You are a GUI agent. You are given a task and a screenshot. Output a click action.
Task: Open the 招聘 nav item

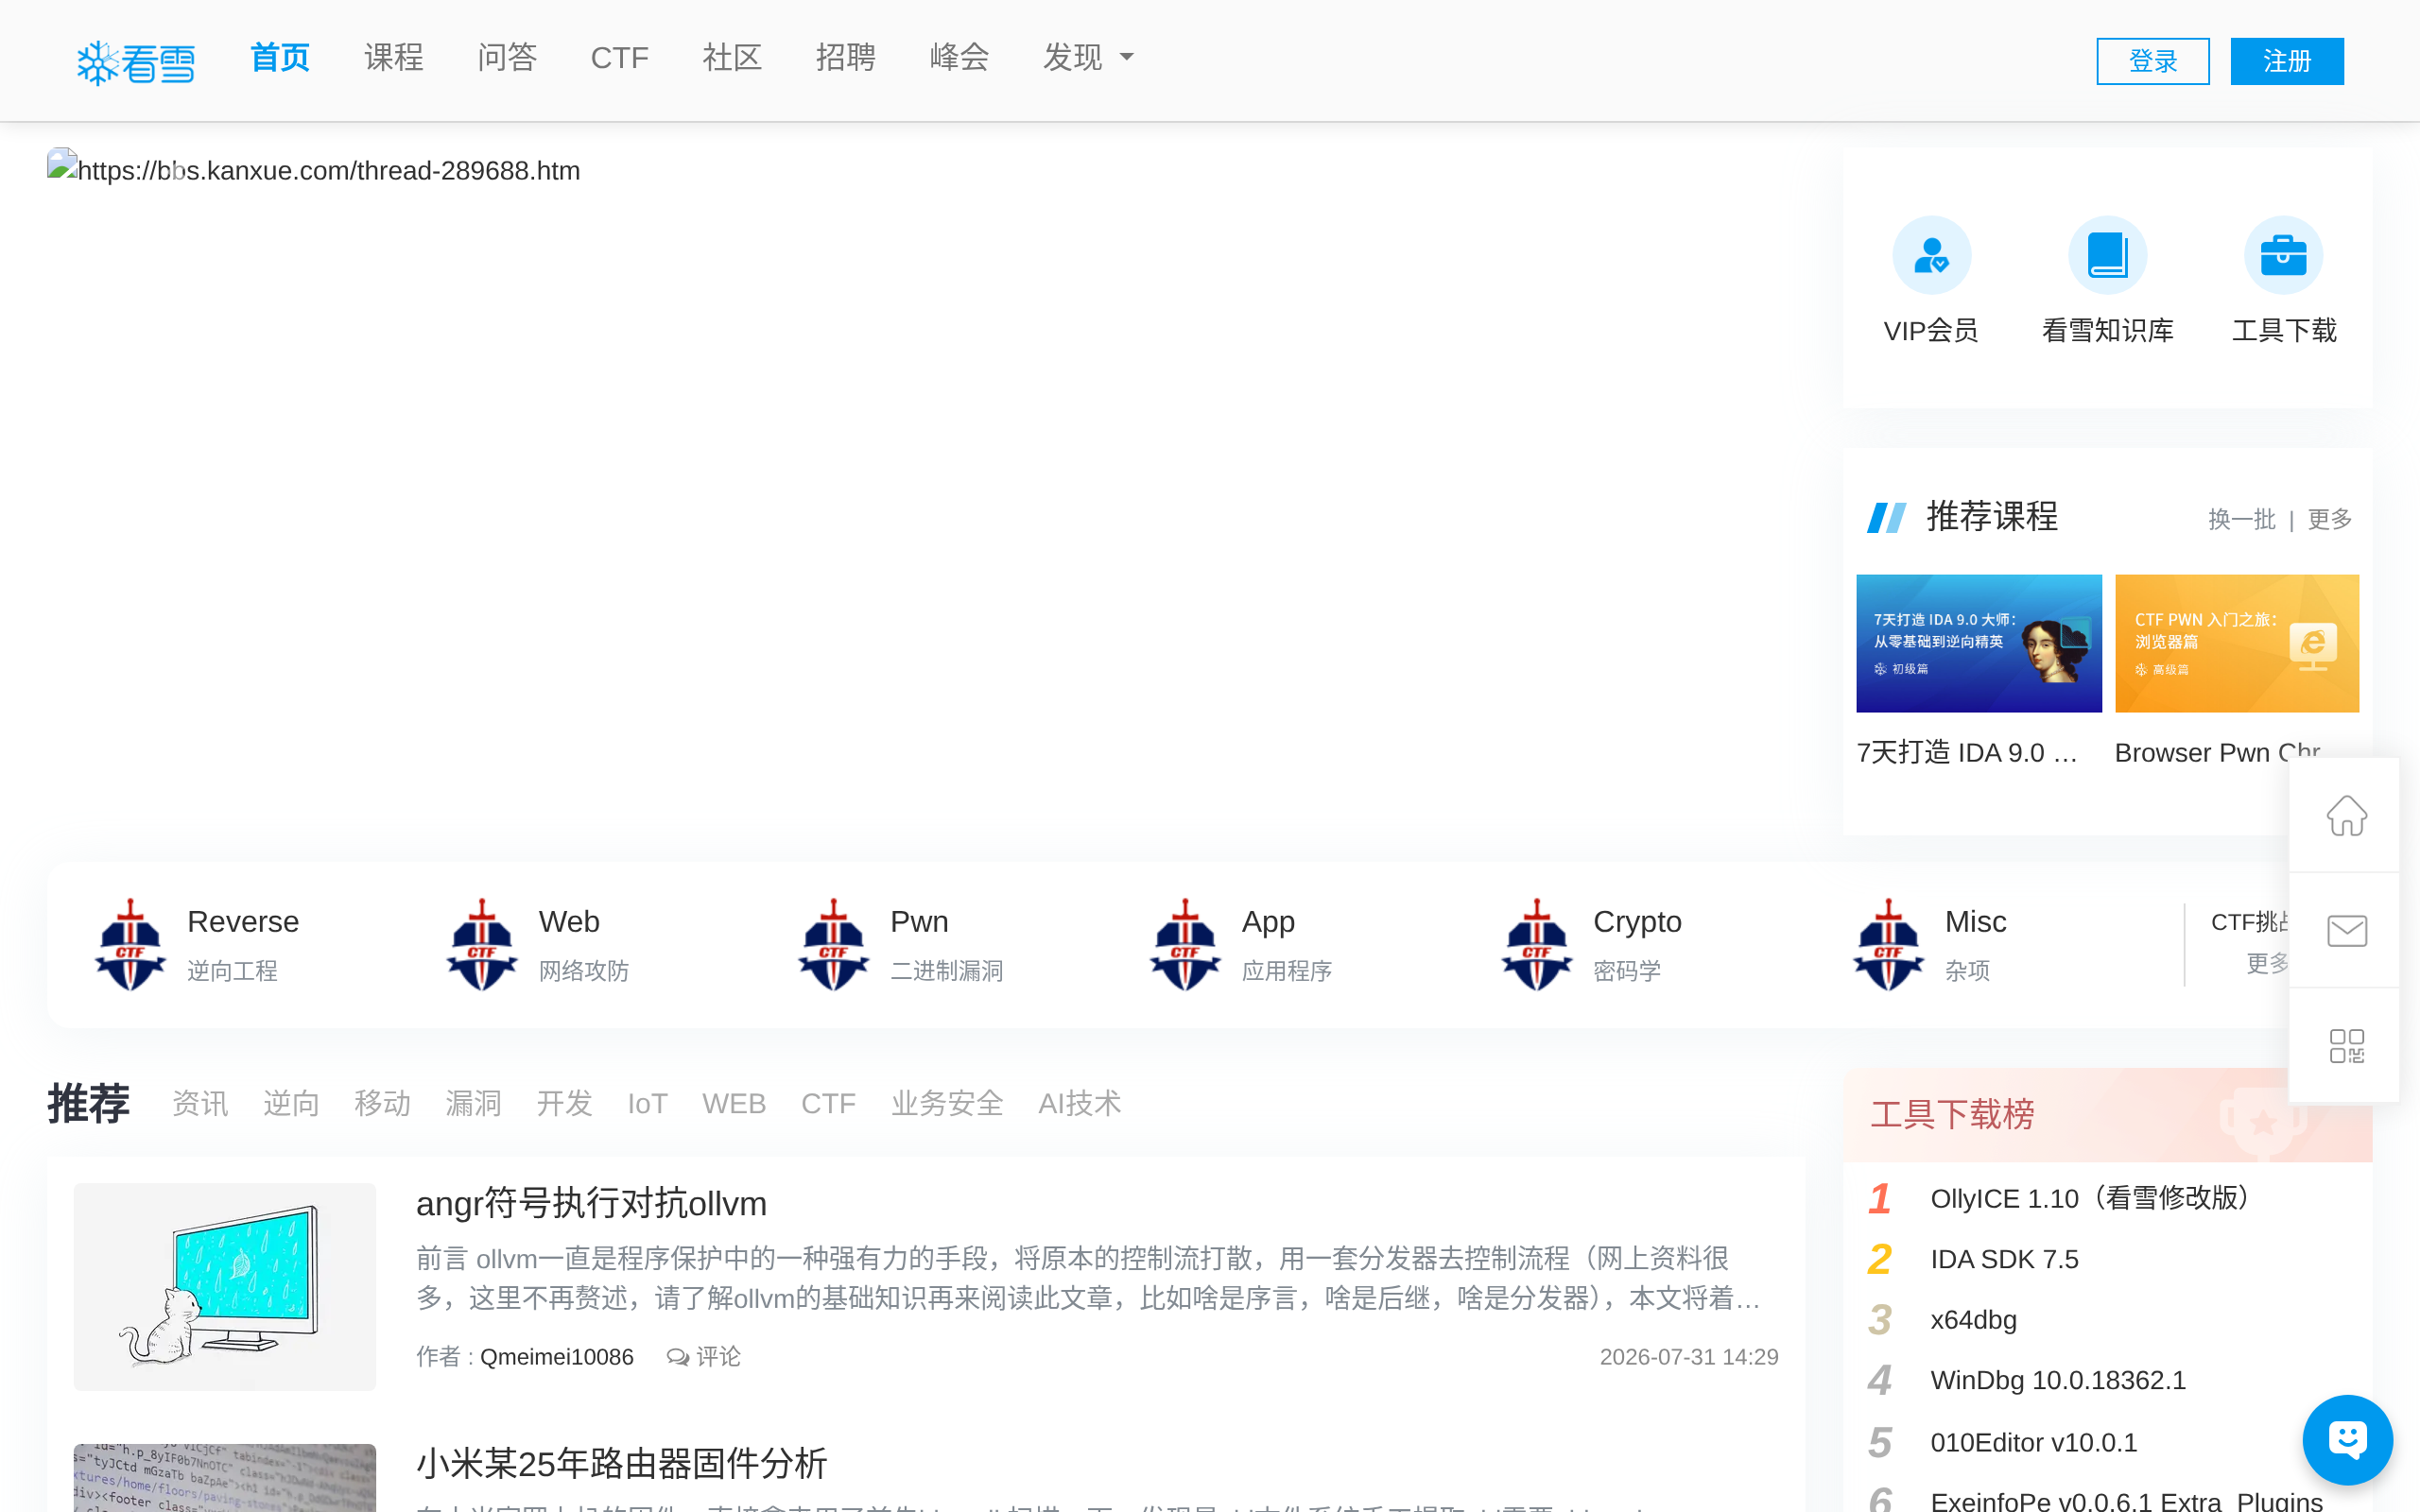(x=846, y=57)
